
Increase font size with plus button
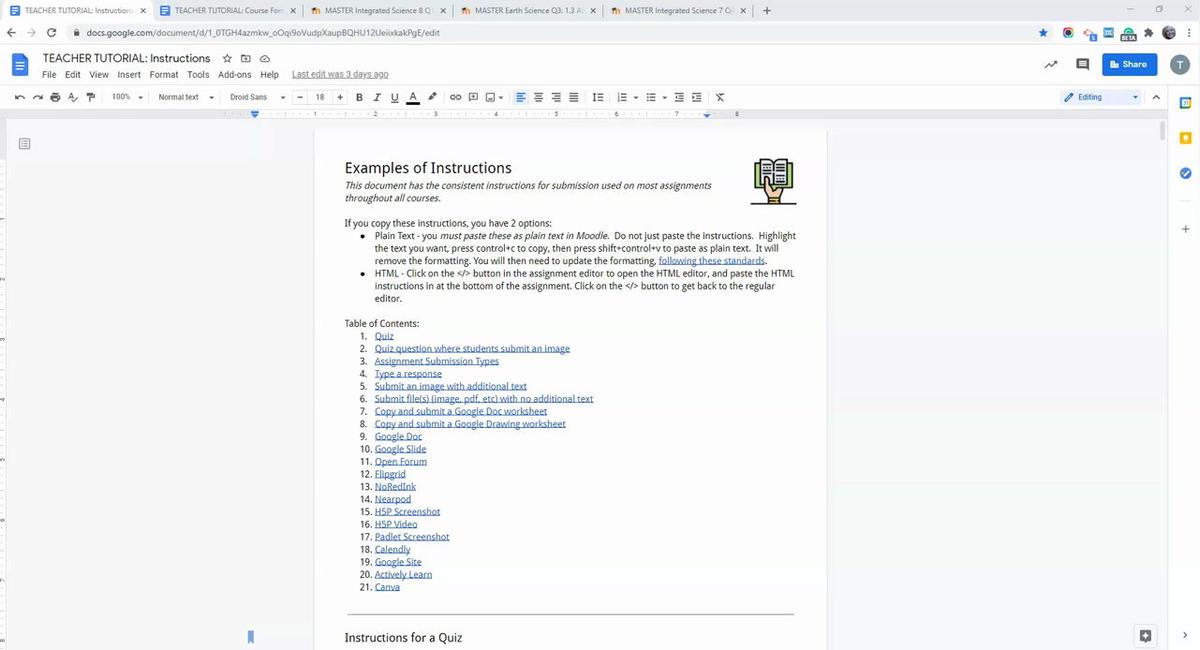340,97
